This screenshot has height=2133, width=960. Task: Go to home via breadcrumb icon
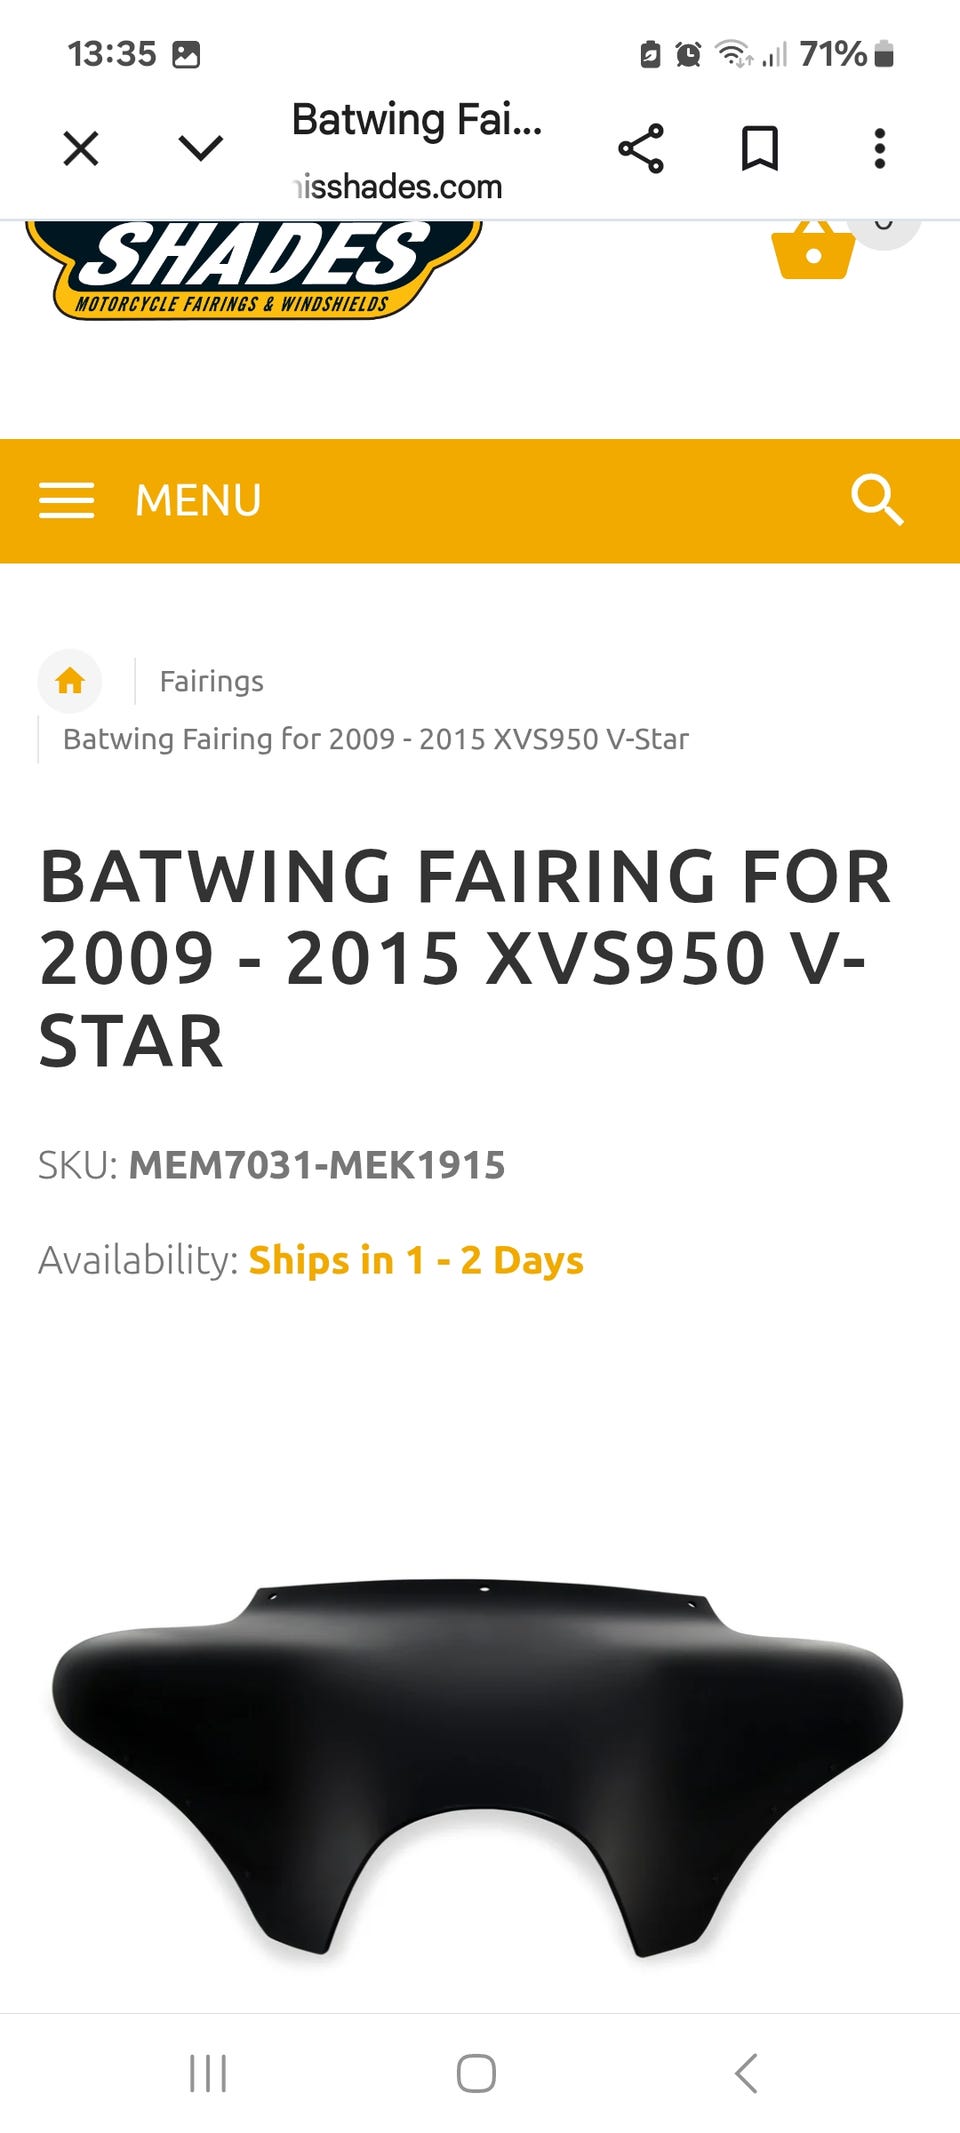70,681
